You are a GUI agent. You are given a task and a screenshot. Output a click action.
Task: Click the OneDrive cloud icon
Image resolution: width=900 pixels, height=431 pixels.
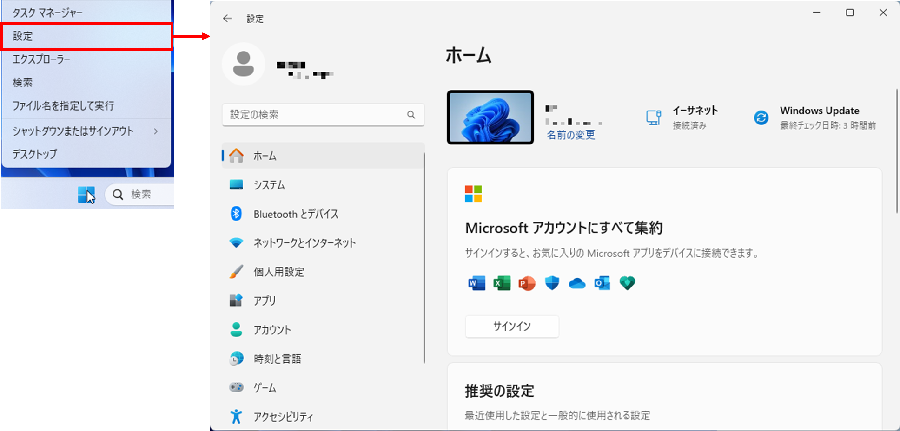(577, 283)
